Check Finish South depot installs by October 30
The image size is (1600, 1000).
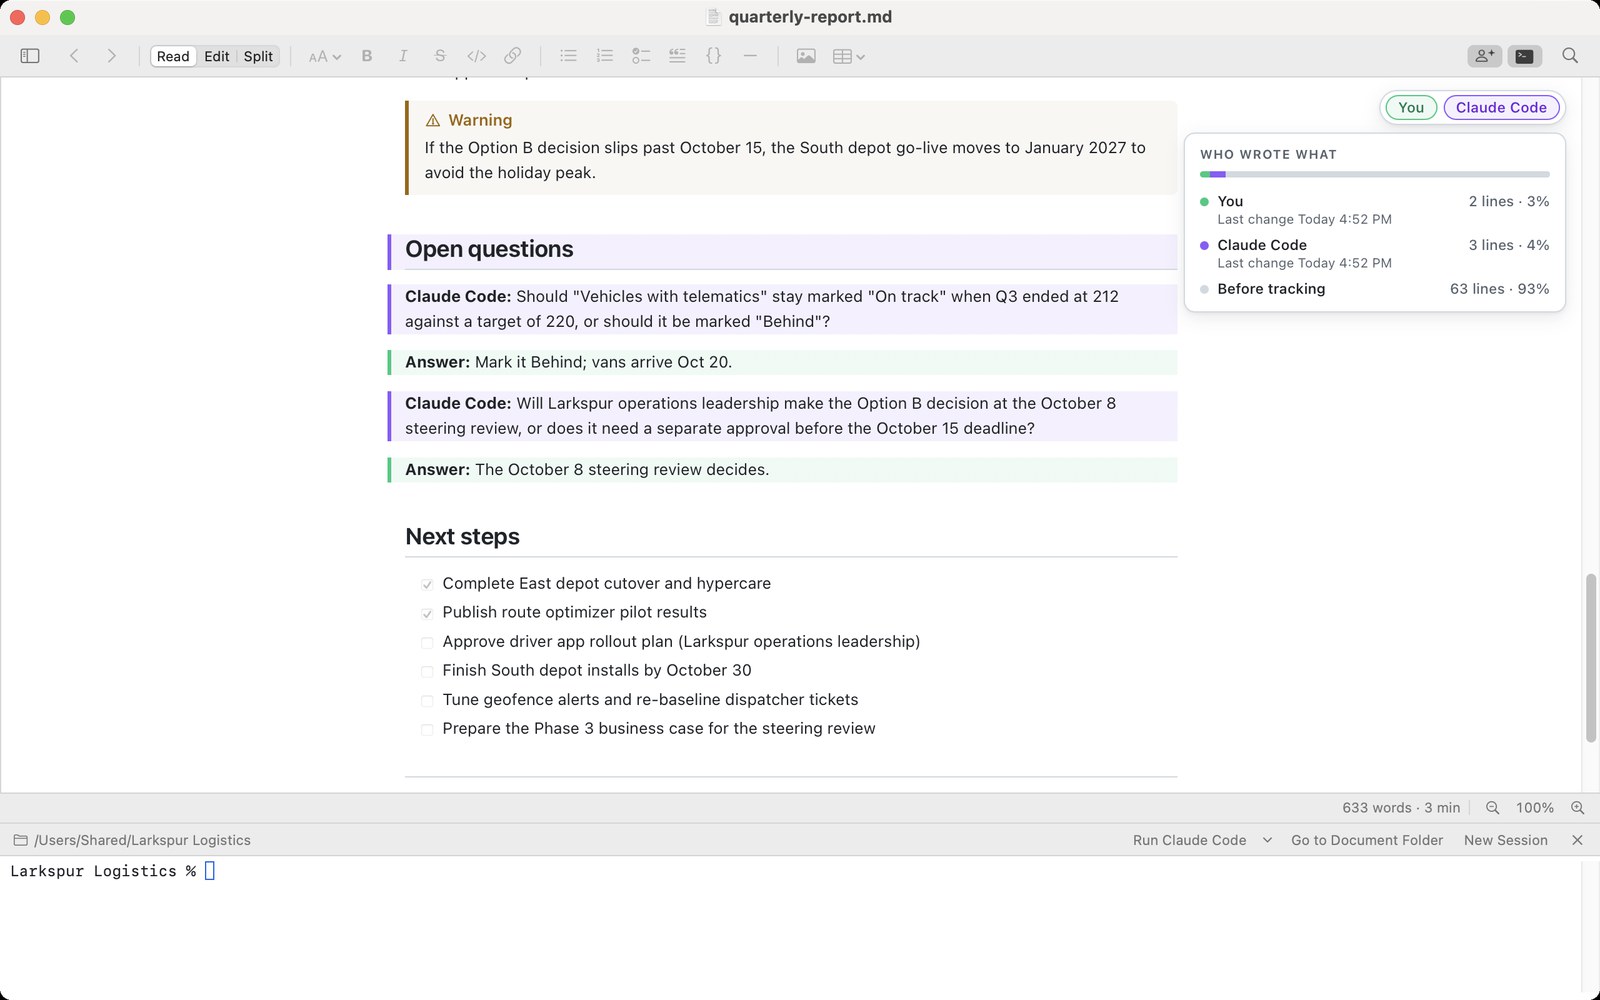pos(427,671)
